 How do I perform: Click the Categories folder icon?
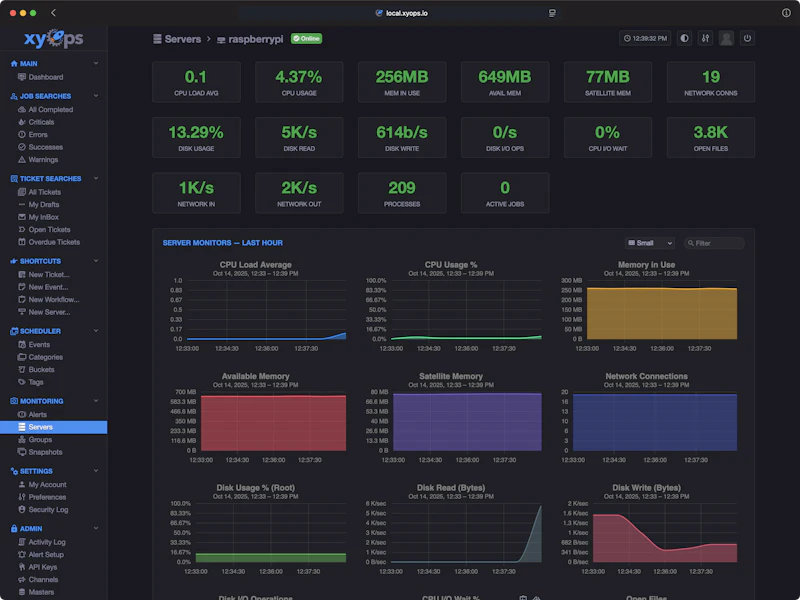tap(21, 357)
